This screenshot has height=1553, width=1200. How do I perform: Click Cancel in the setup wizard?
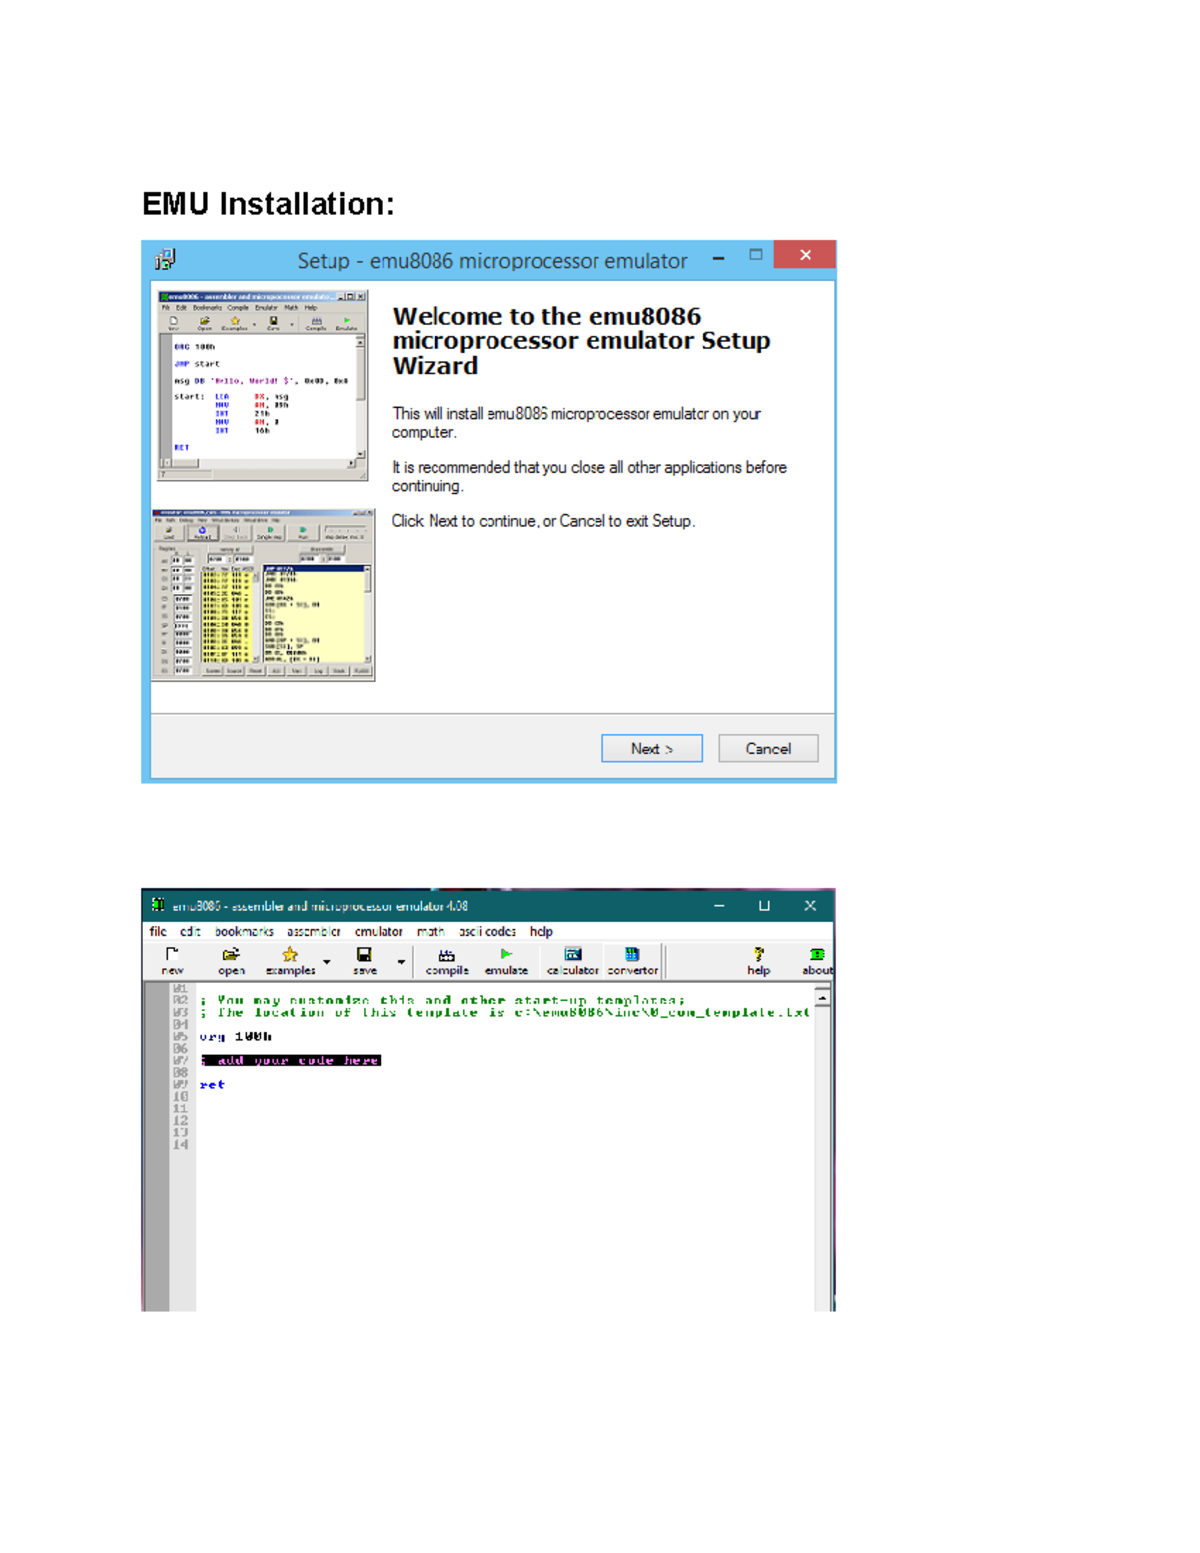pyautogui.click(x=768, y=748)
